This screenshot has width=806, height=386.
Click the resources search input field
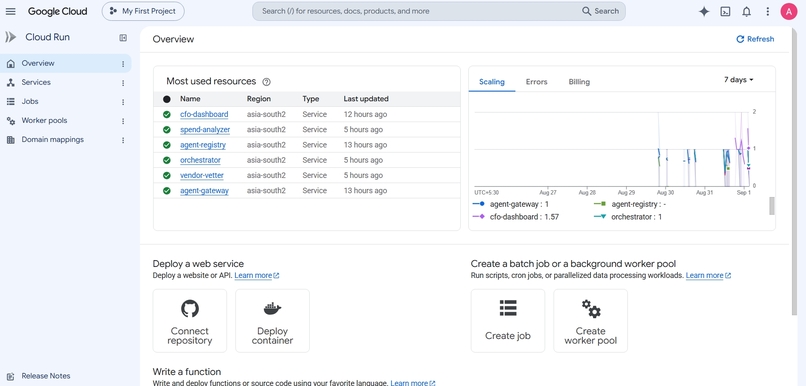(x=416, y=11)
